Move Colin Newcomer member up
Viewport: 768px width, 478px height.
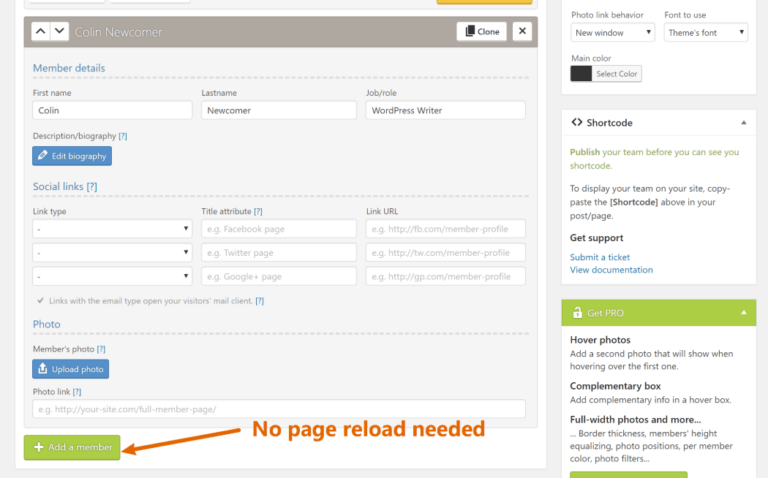coord(41,32)
